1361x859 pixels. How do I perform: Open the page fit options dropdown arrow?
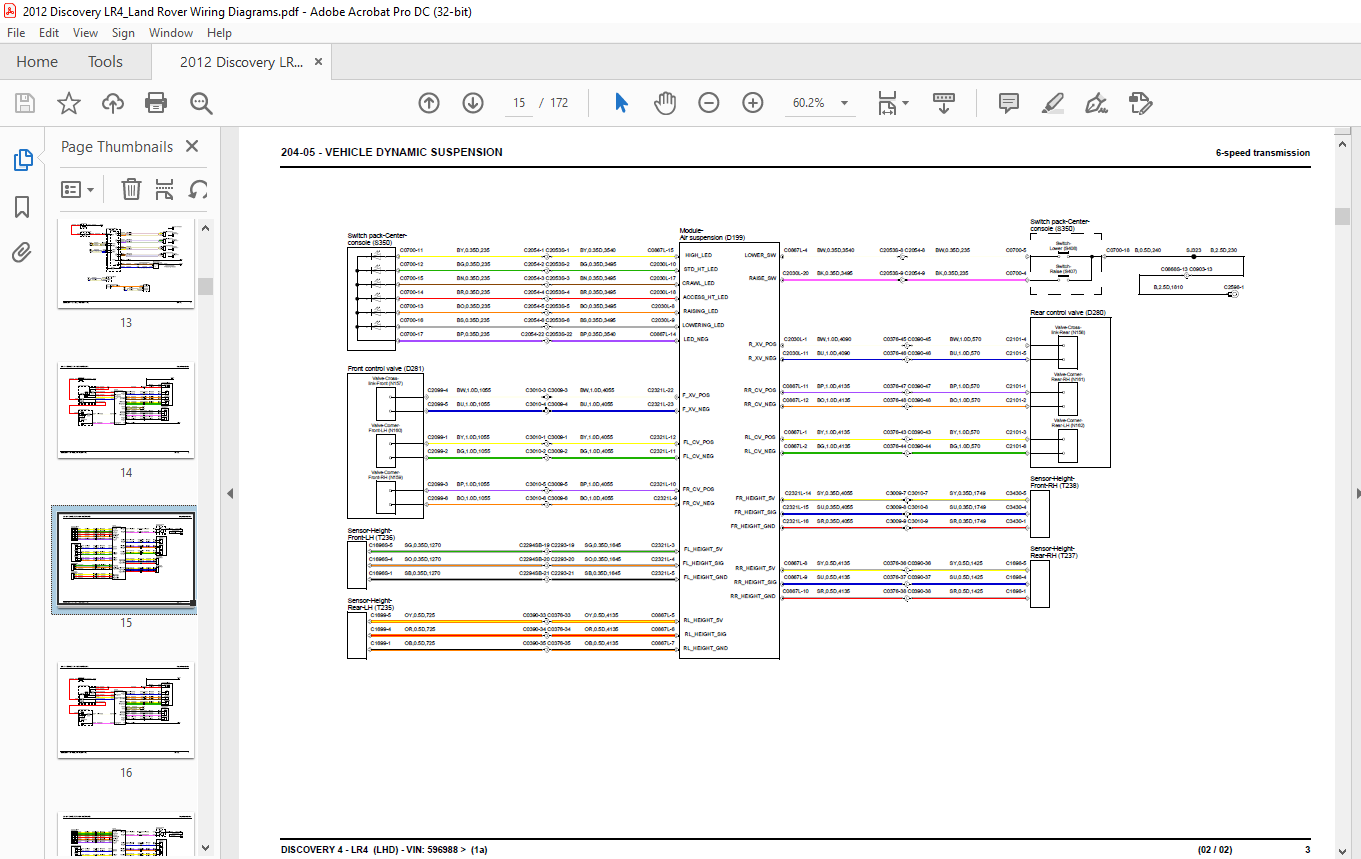coord(905,103)
